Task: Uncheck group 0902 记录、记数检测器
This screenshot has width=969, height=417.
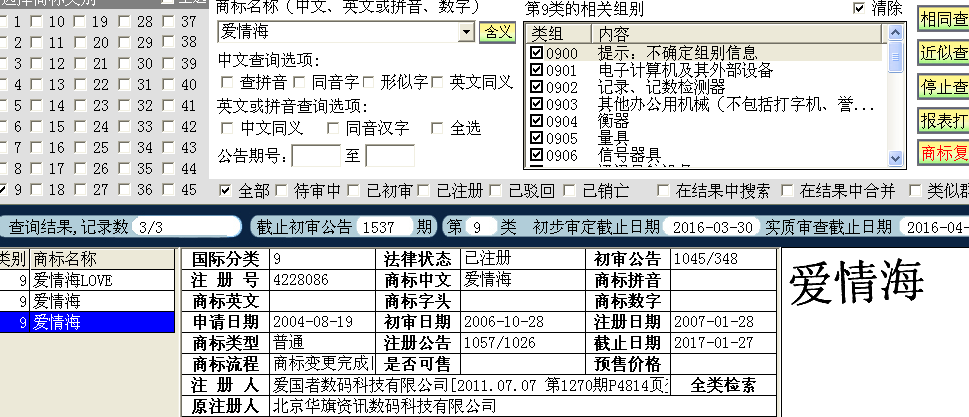Action: pyautogui.click(x=536, y=87)
